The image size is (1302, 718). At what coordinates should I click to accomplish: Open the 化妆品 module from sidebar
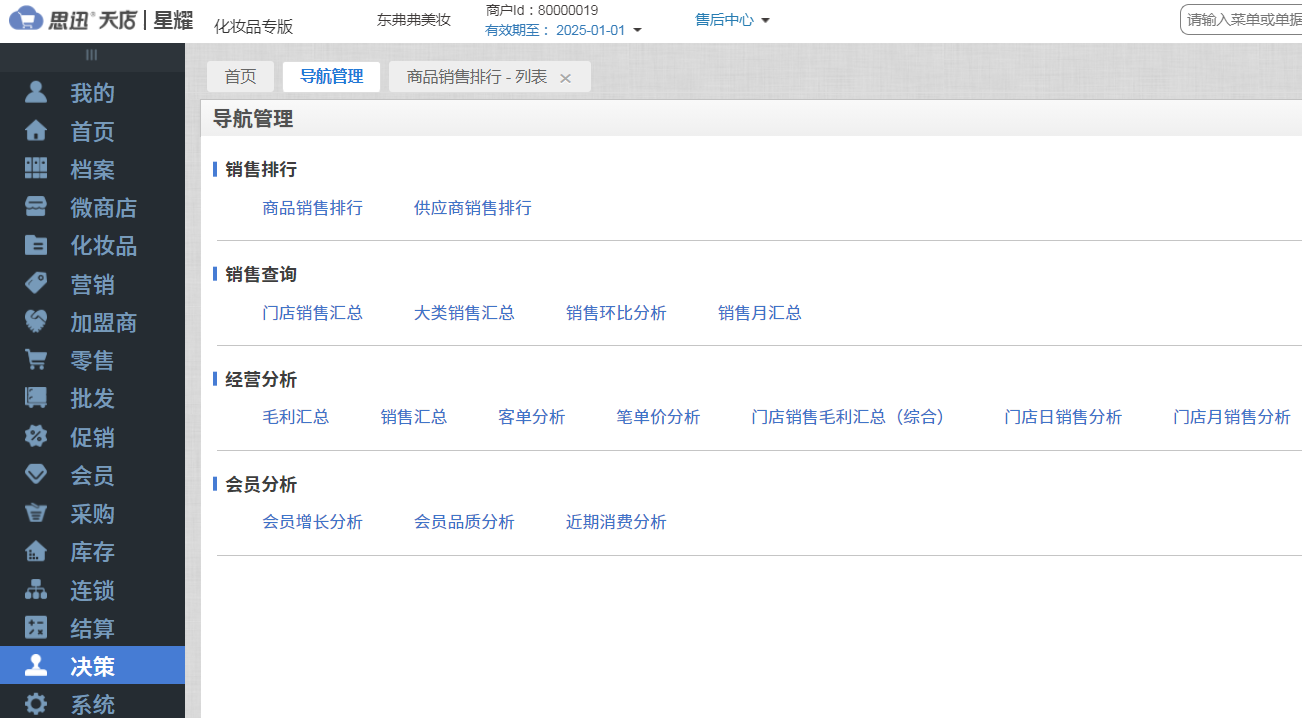pos(92,245)
